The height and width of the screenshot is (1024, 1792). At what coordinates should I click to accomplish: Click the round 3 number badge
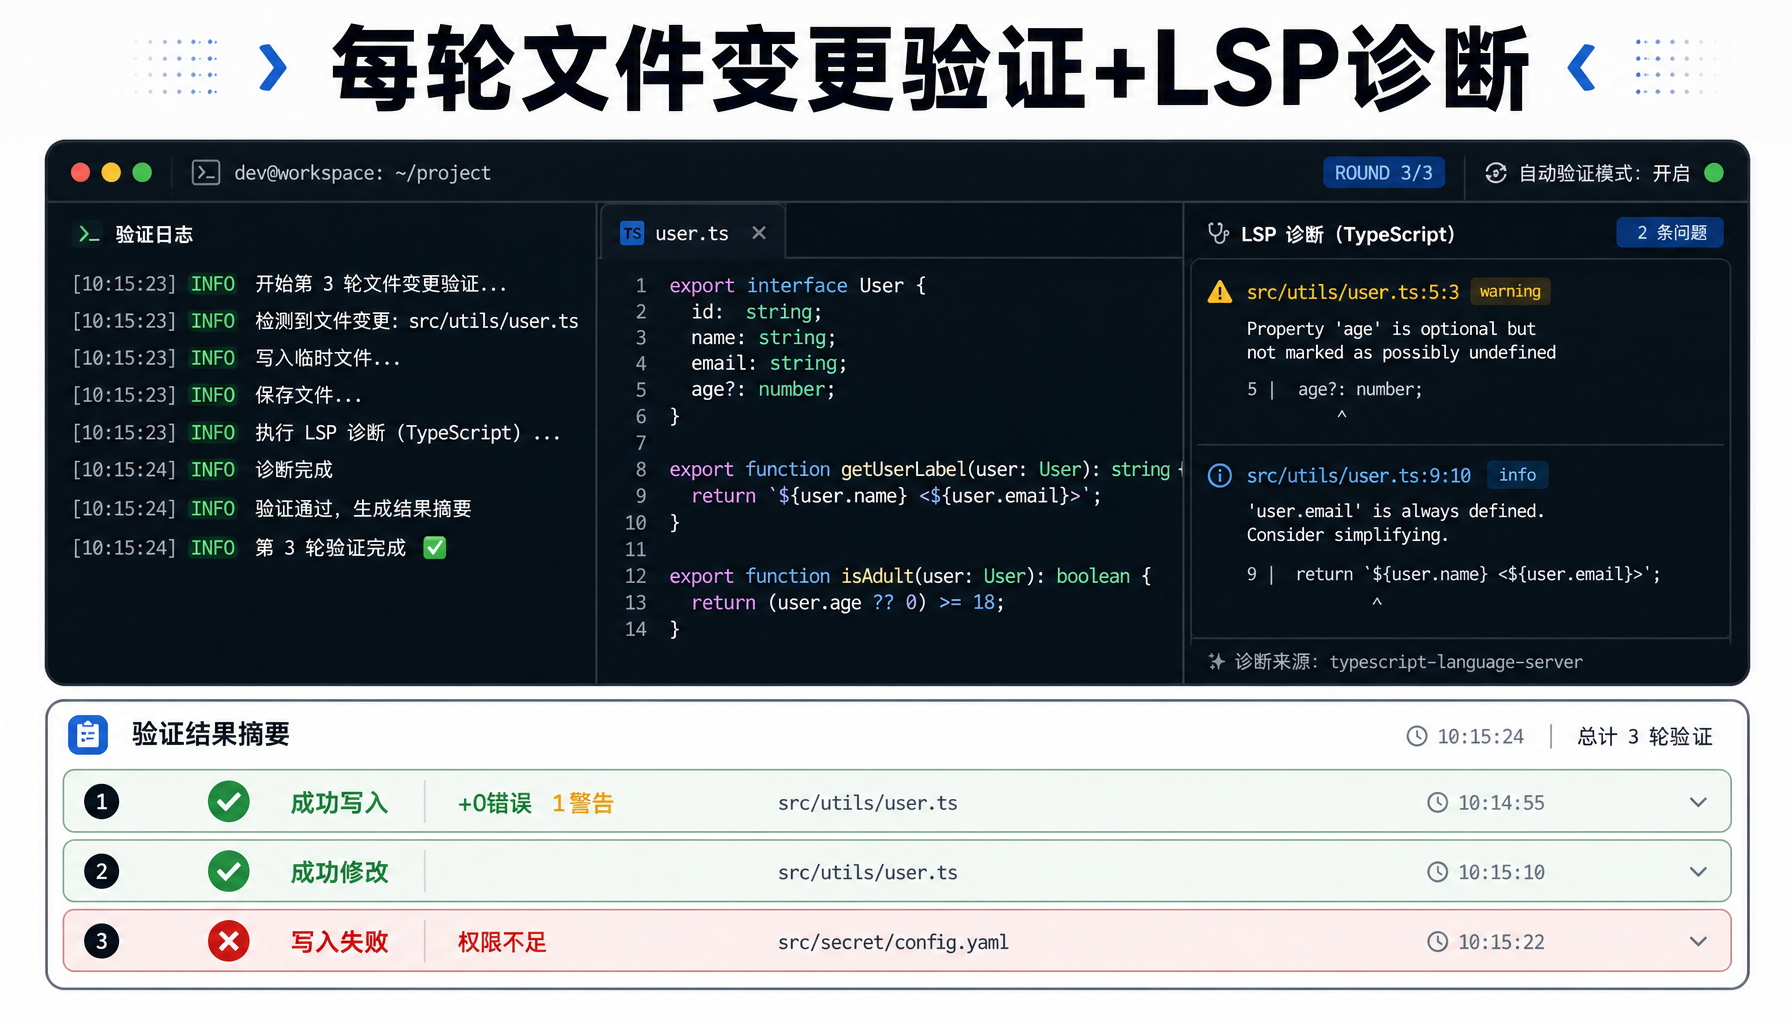101,941
